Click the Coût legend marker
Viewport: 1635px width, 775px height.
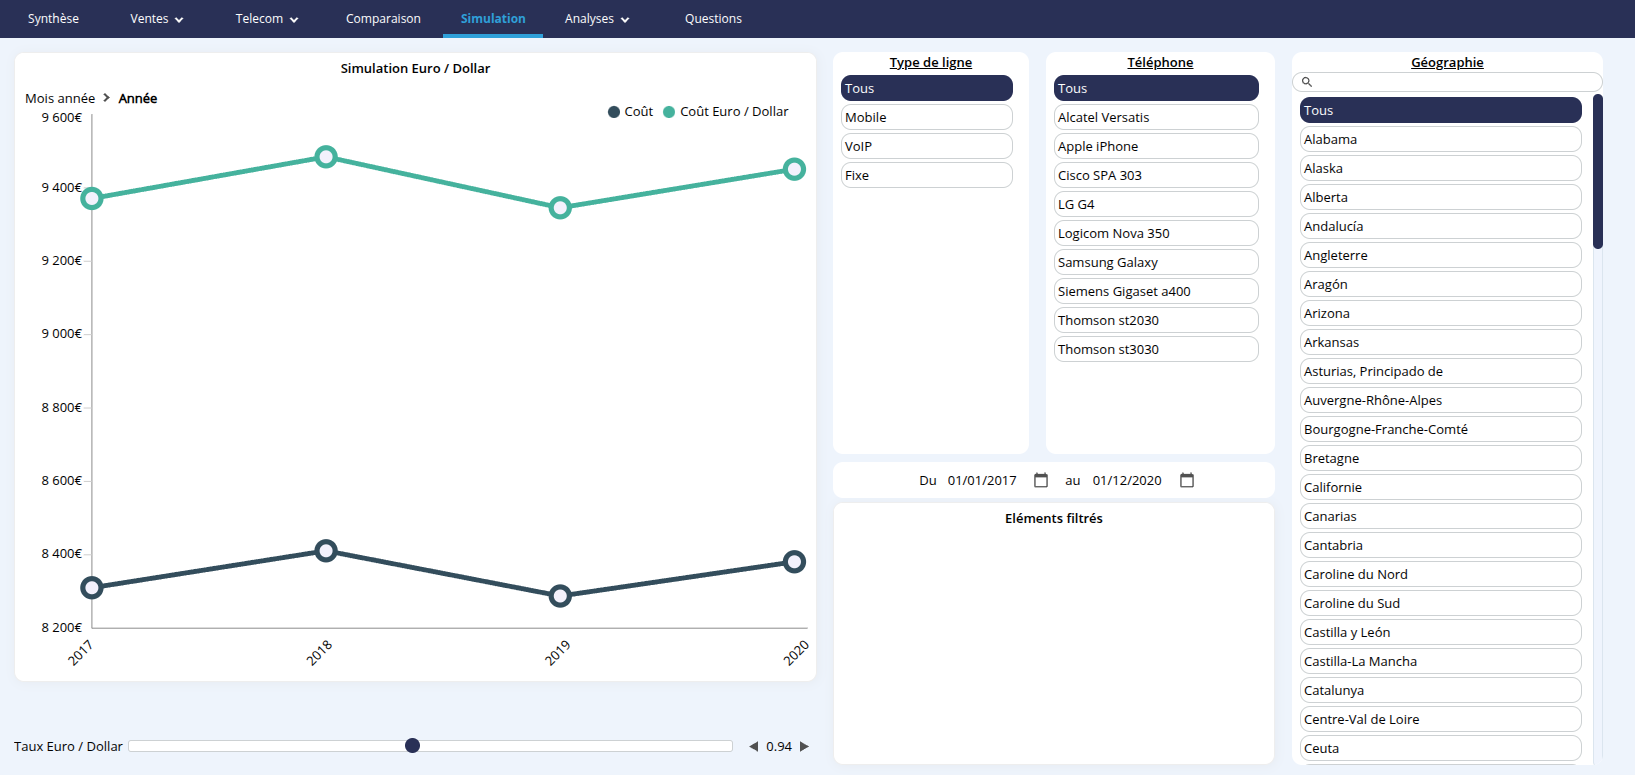pyautogui.click(x=614, y=112)
